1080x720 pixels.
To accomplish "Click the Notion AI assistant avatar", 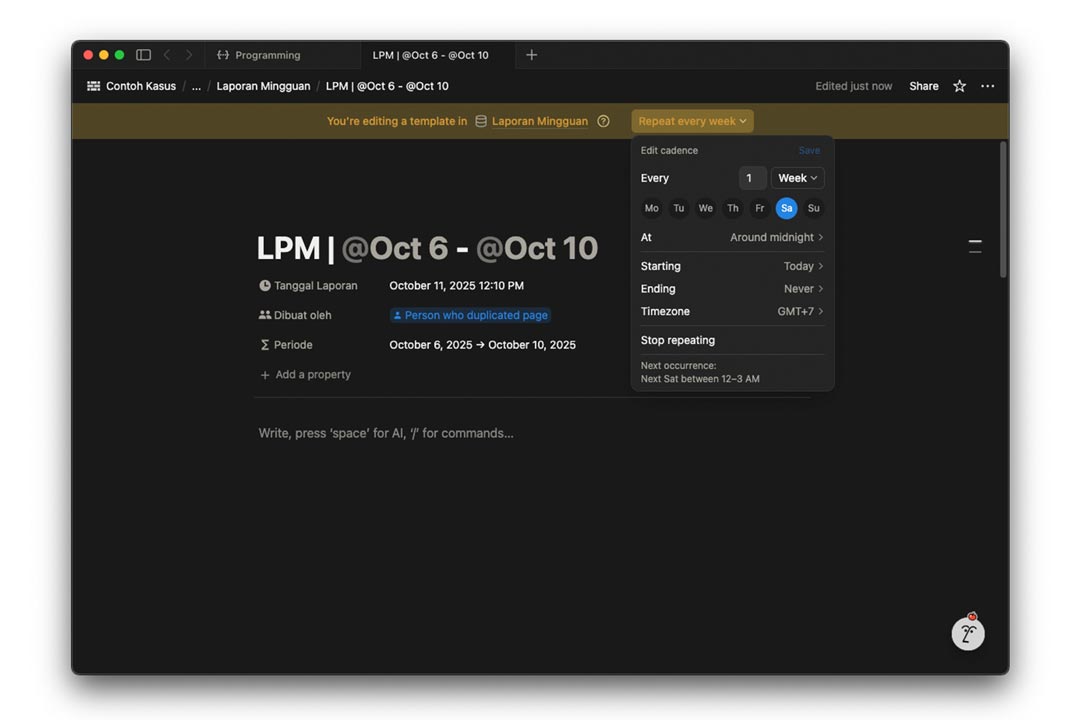I will [x=967, y=633].
